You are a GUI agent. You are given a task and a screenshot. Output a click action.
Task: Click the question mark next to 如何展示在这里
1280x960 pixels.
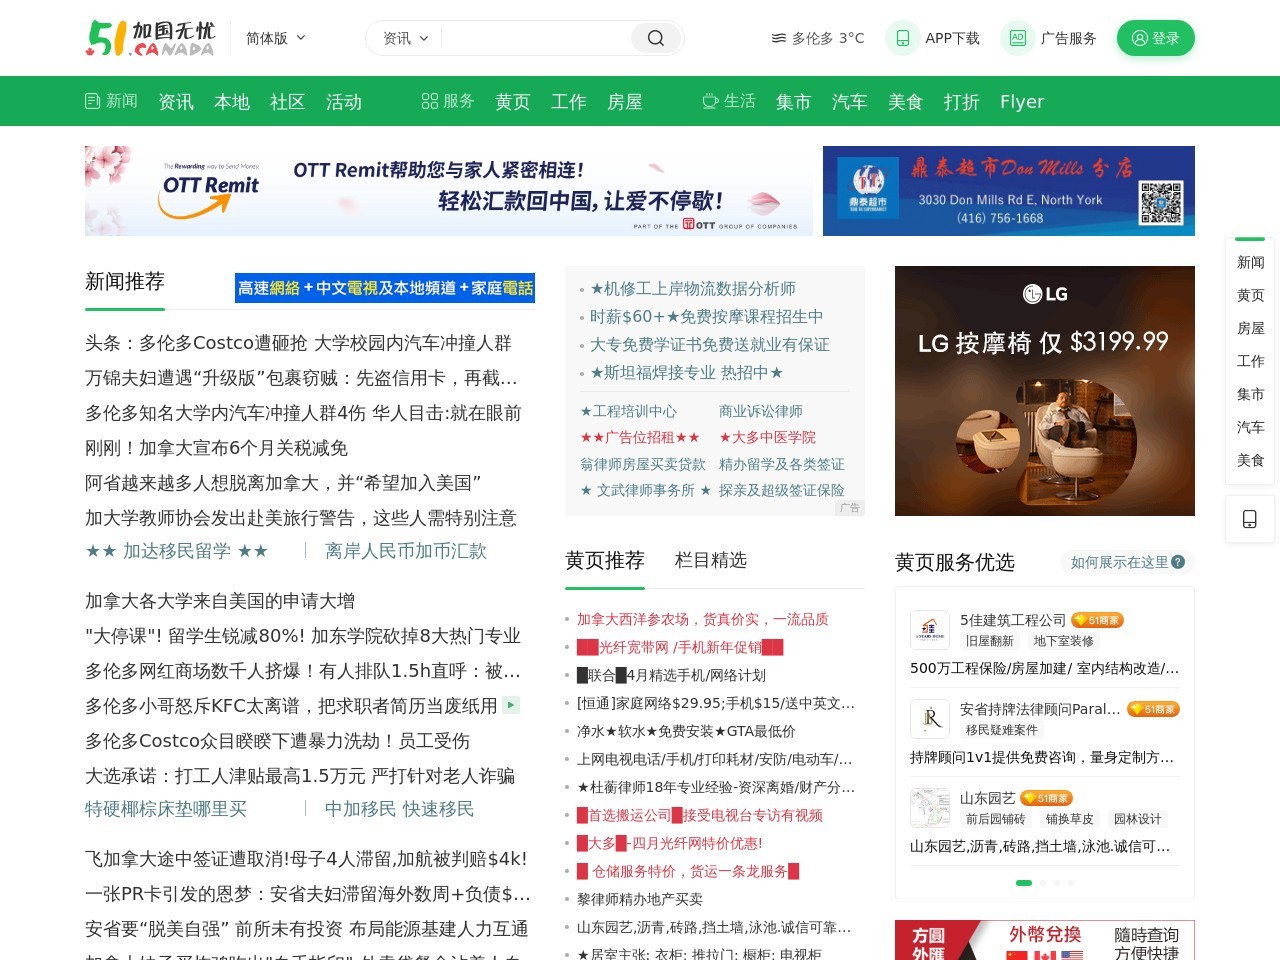(x=1178, y=562)
